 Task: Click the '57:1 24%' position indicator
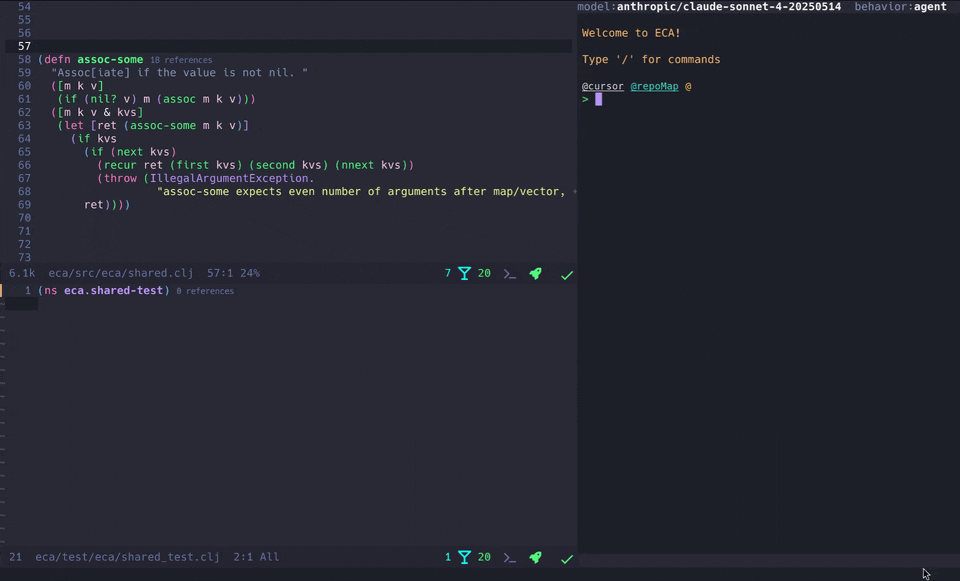tap(233, 273)
